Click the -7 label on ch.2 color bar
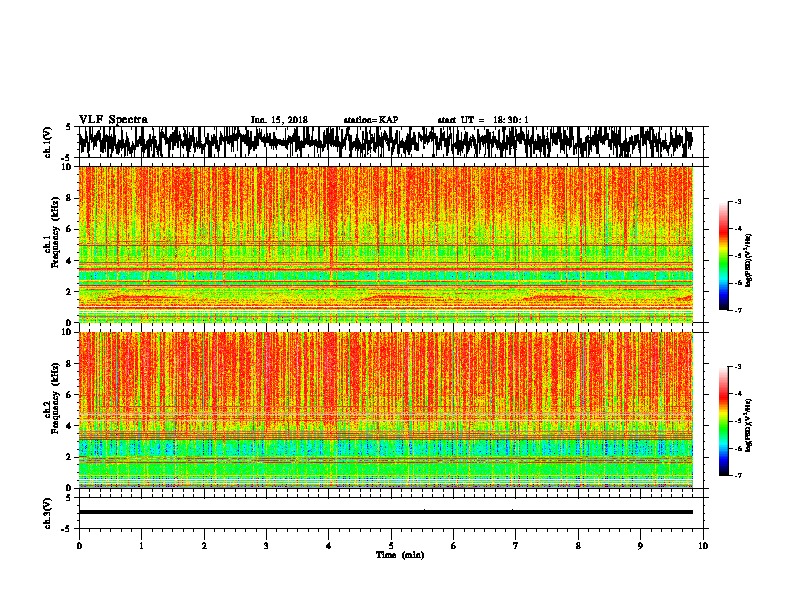 [737, 475]
